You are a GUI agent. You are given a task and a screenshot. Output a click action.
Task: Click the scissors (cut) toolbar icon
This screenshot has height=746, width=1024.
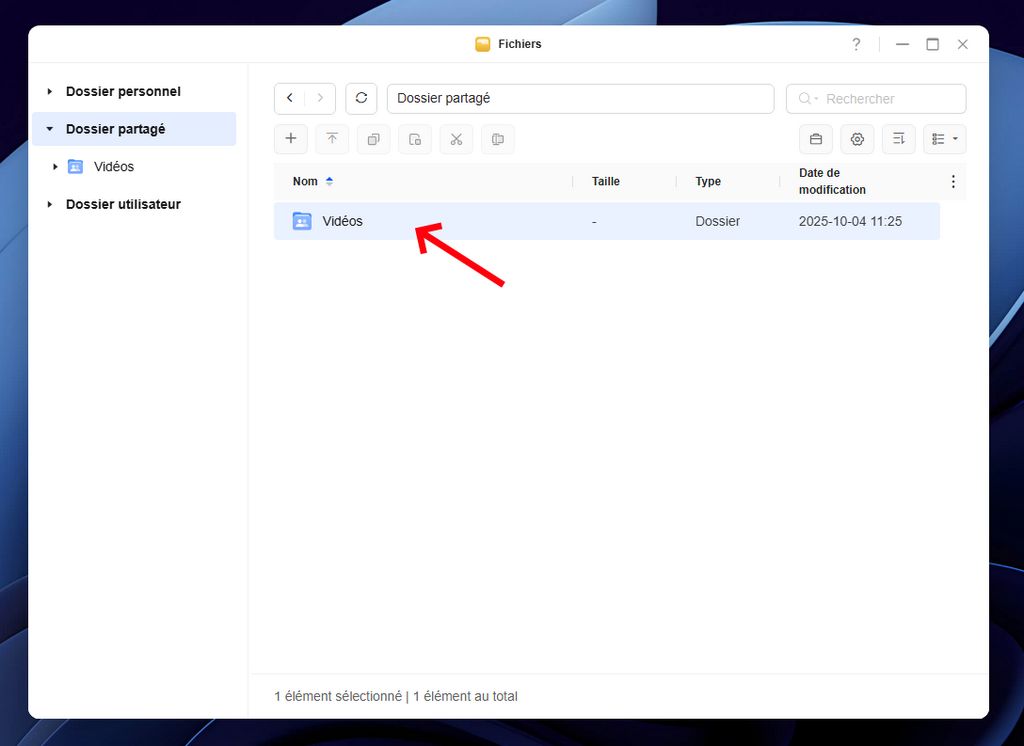pyautogui.click(x=456, y=139)
